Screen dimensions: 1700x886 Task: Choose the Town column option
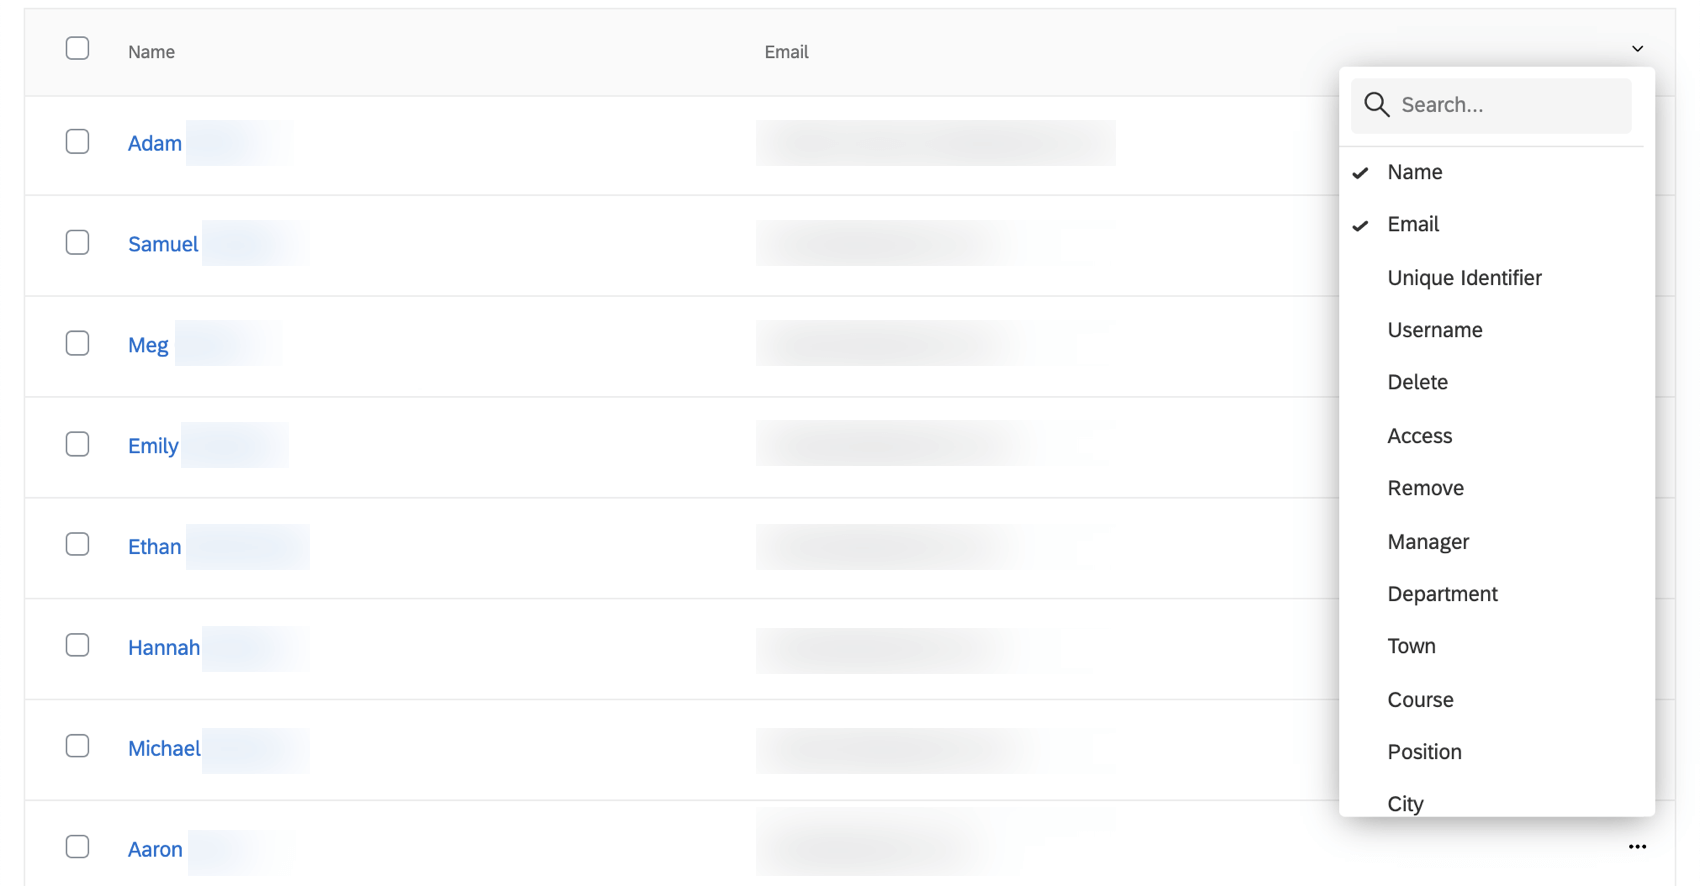point(1411,645)
